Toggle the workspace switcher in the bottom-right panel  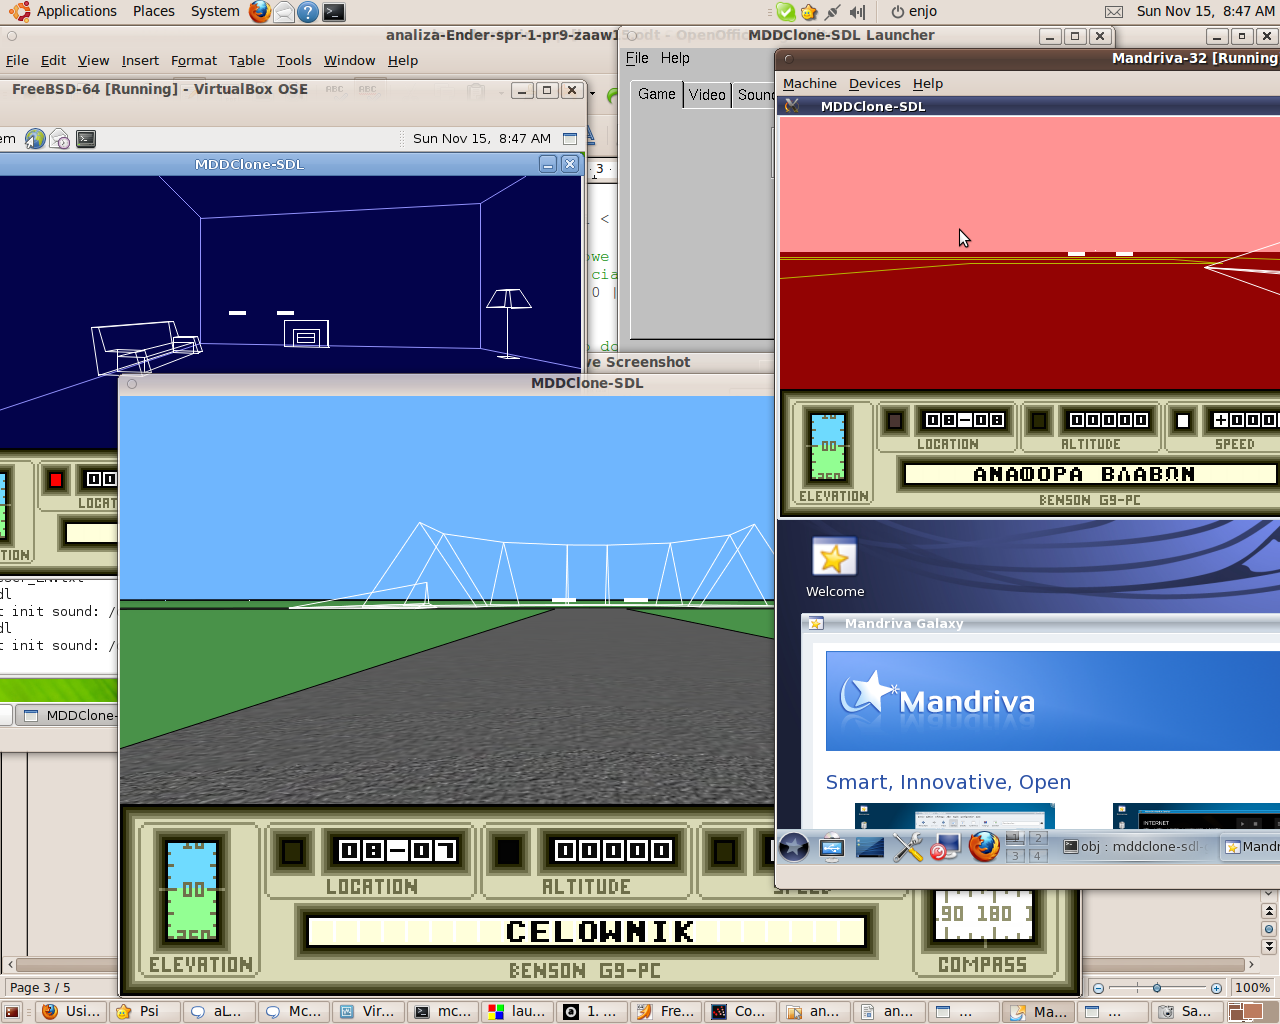coord(1244,1012)
